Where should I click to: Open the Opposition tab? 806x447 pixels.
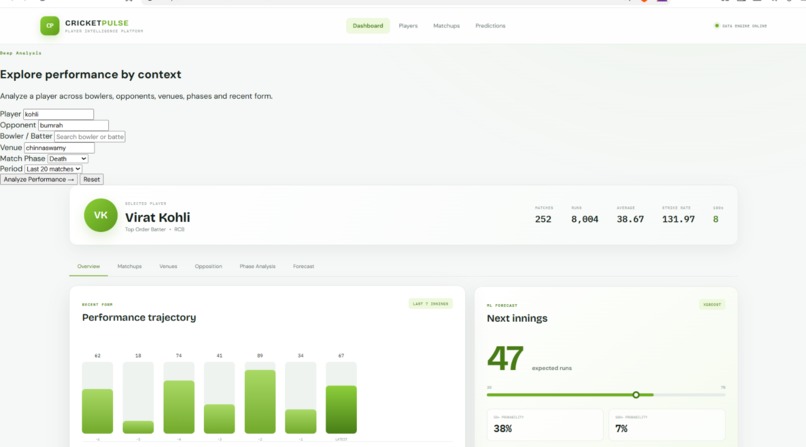208,266
